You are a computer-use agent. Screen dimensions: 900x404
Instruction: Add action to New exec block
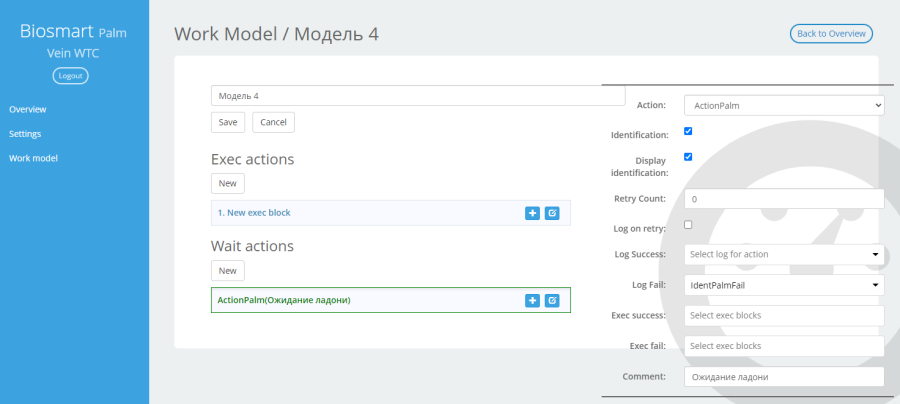533,213
